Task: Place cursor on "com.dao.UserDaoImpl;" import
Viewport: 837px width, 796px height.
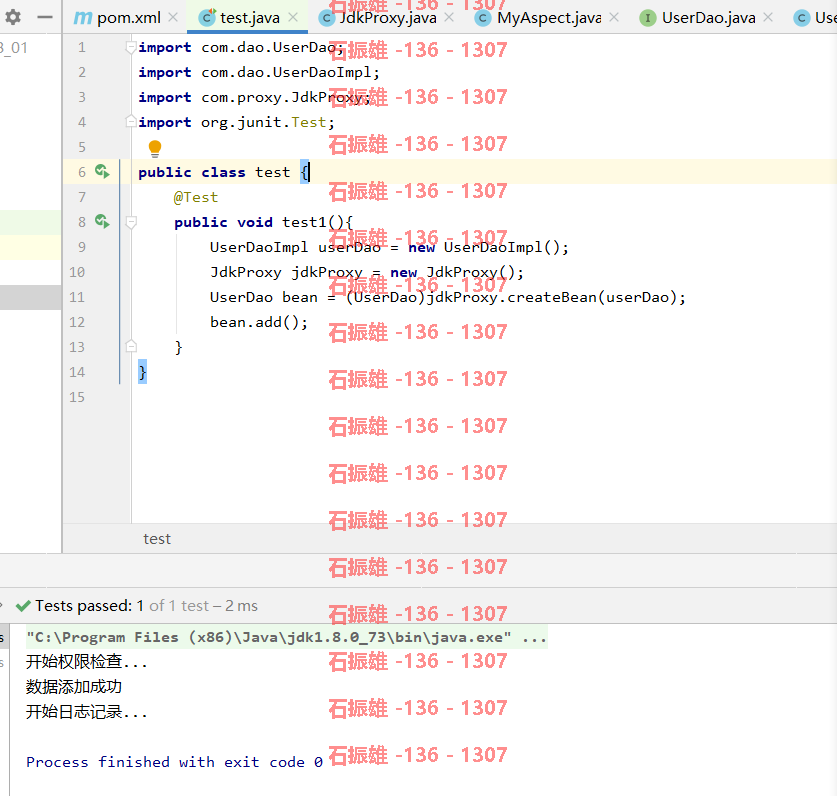Action: pyautogui.click(x=290, y=72)
